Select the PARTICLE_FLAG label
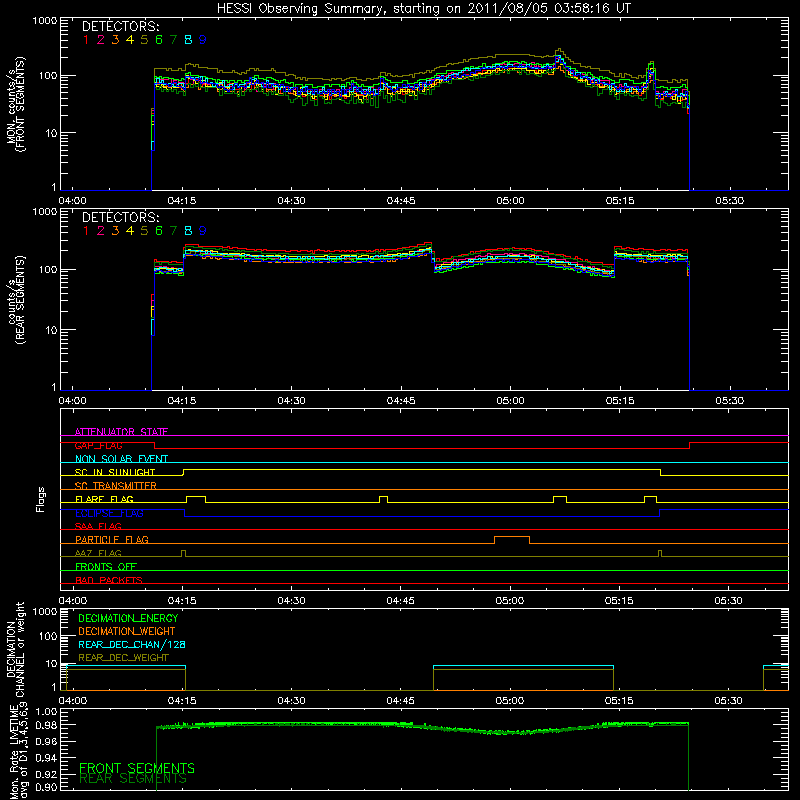800x800 pixels. click(112, 539)
